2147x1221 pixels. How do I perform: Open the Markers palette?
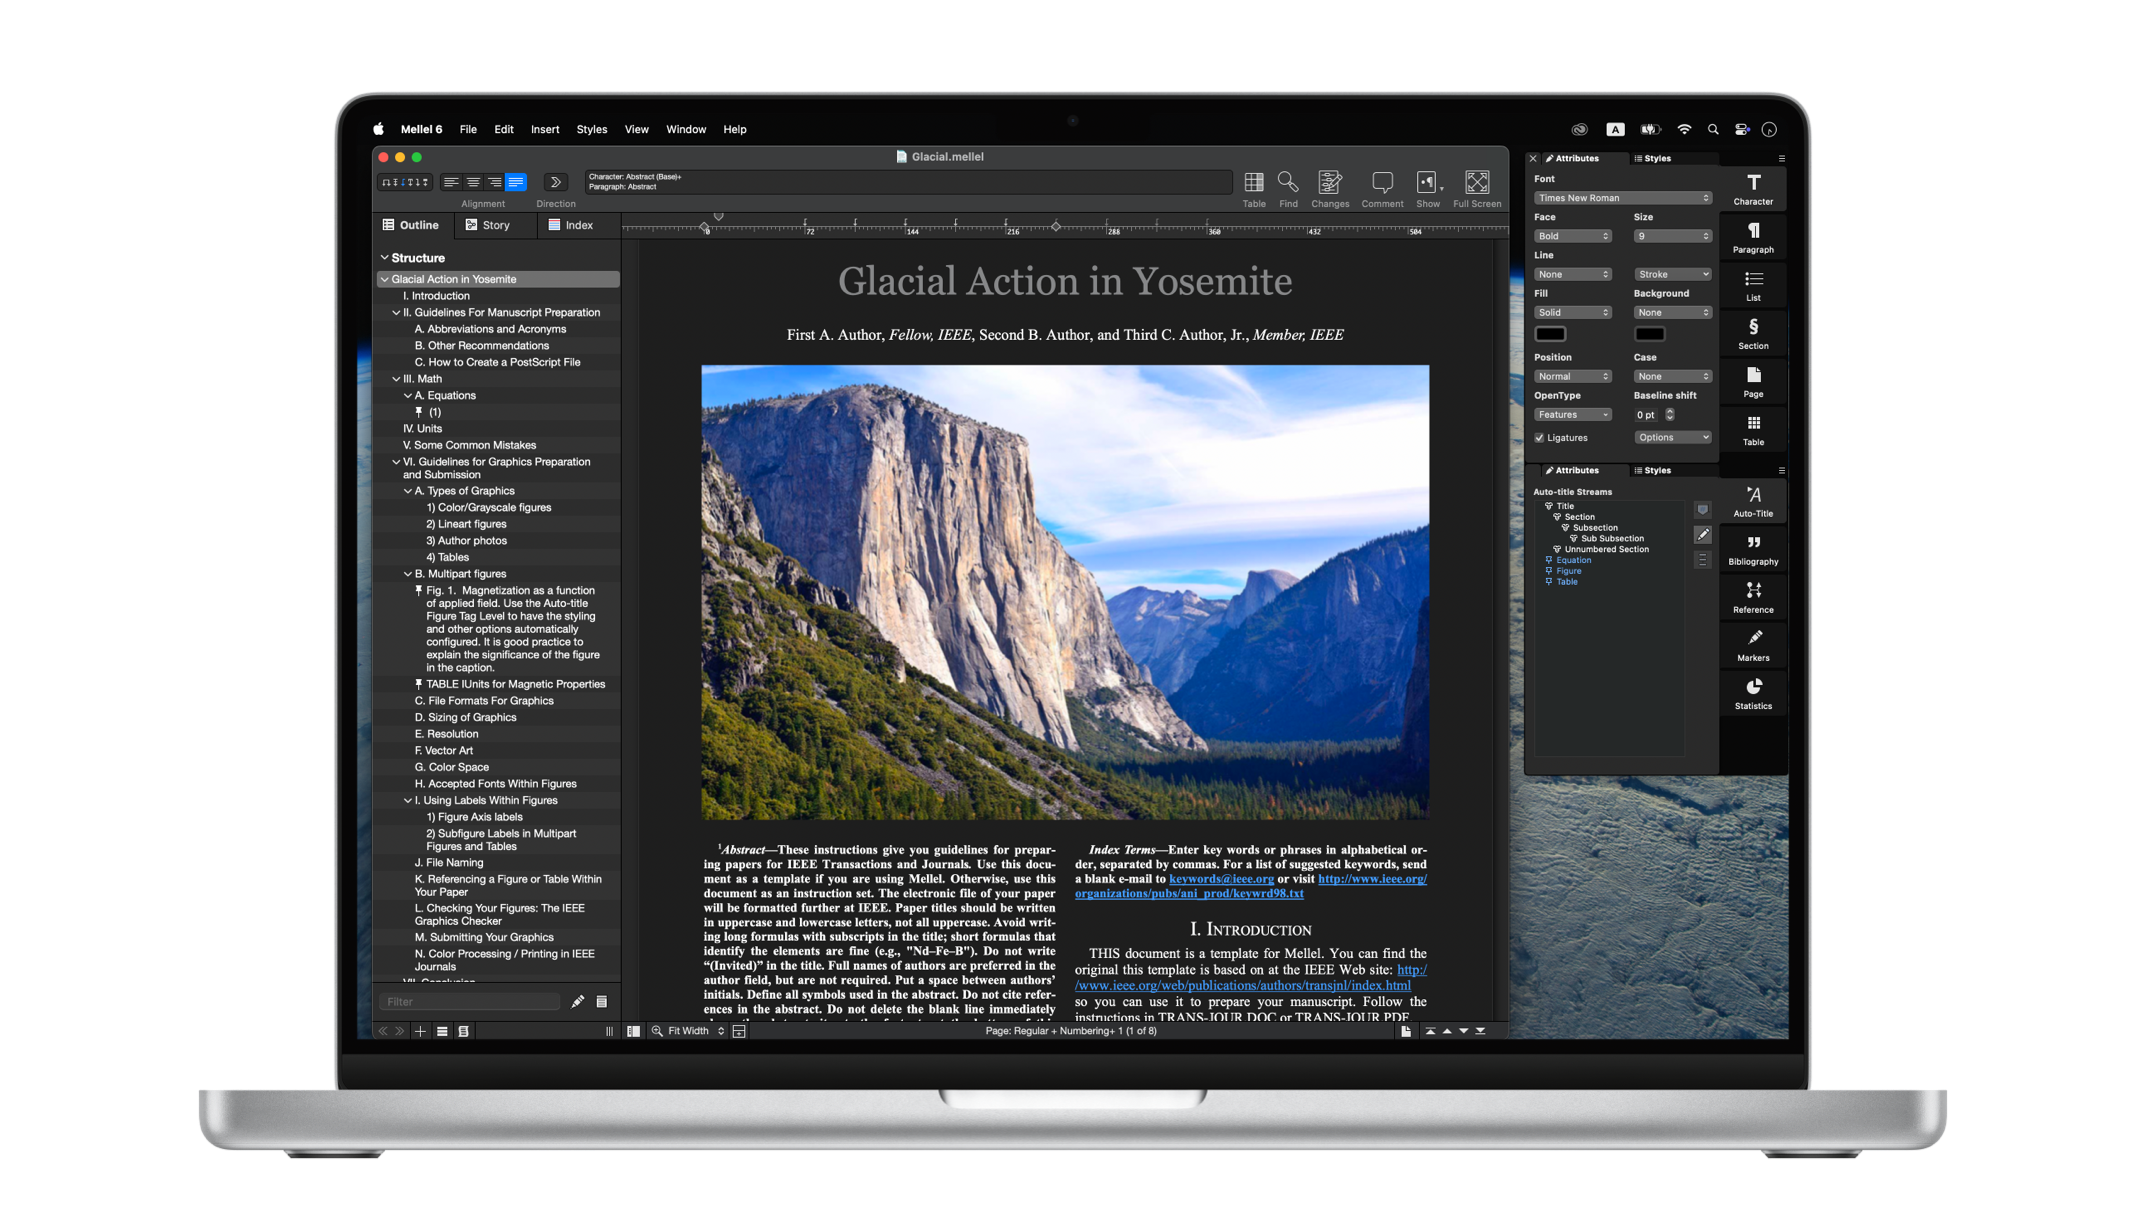click(1753, 645)
